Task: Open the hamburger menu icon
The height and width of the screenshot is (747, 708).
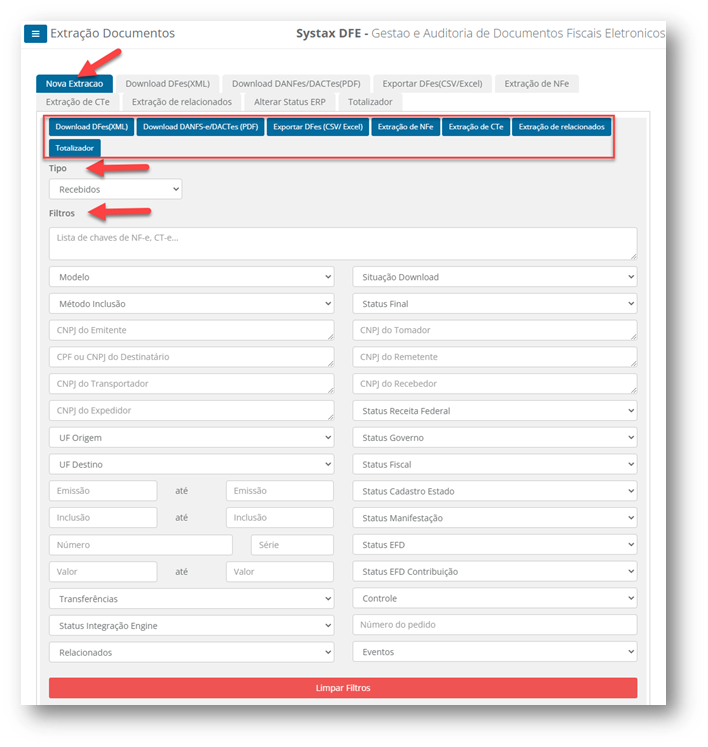Action: 35,34
